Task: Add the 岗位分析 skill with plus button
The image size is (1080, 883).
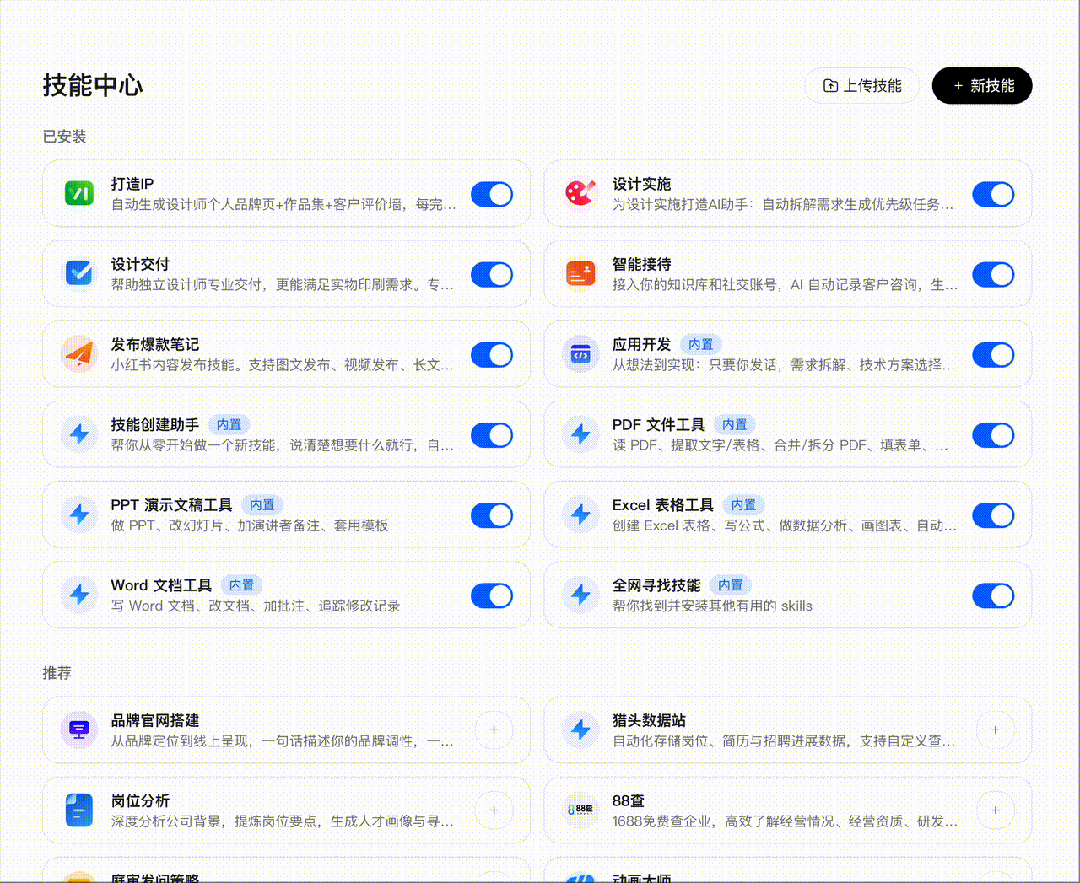Action: coord(493,810)
